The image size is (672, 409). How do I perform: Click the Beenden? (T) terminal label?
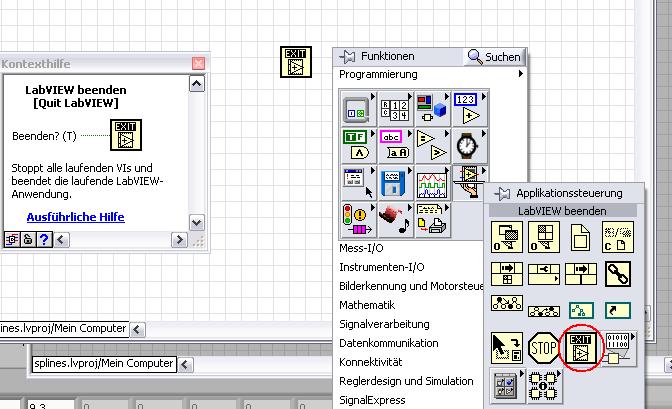tap(44, 136)
